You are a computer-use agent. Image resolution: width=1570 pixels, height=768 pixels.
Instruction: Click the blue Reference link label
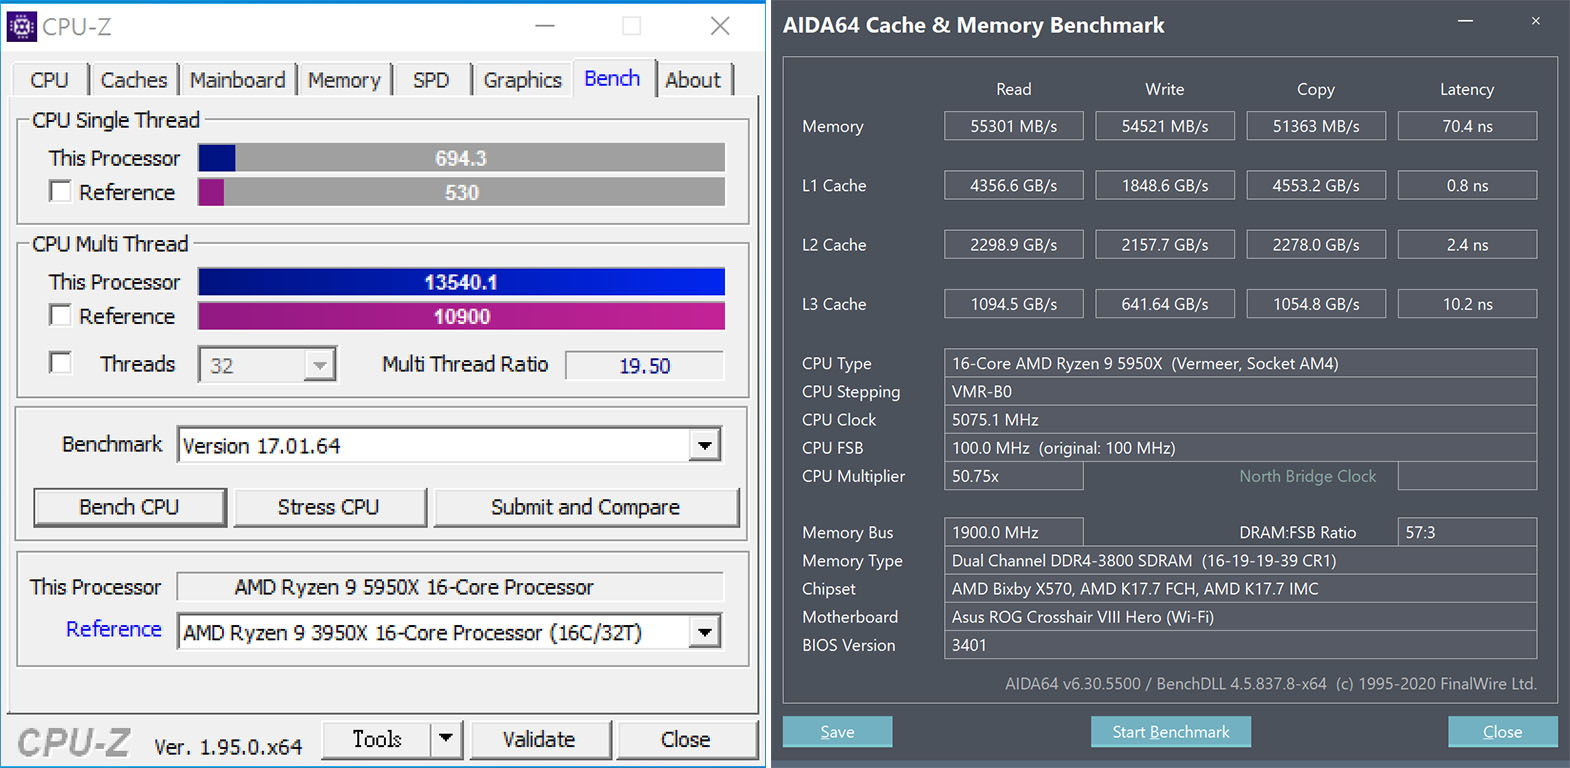click(x=114, y=629)
